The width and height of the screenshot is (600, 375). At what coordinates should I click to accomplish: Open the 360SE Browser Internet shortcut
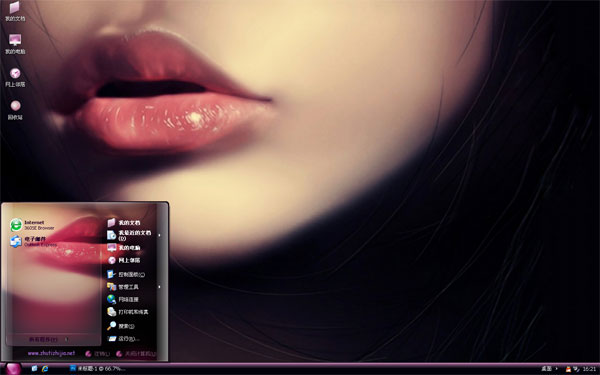(33, 225)
